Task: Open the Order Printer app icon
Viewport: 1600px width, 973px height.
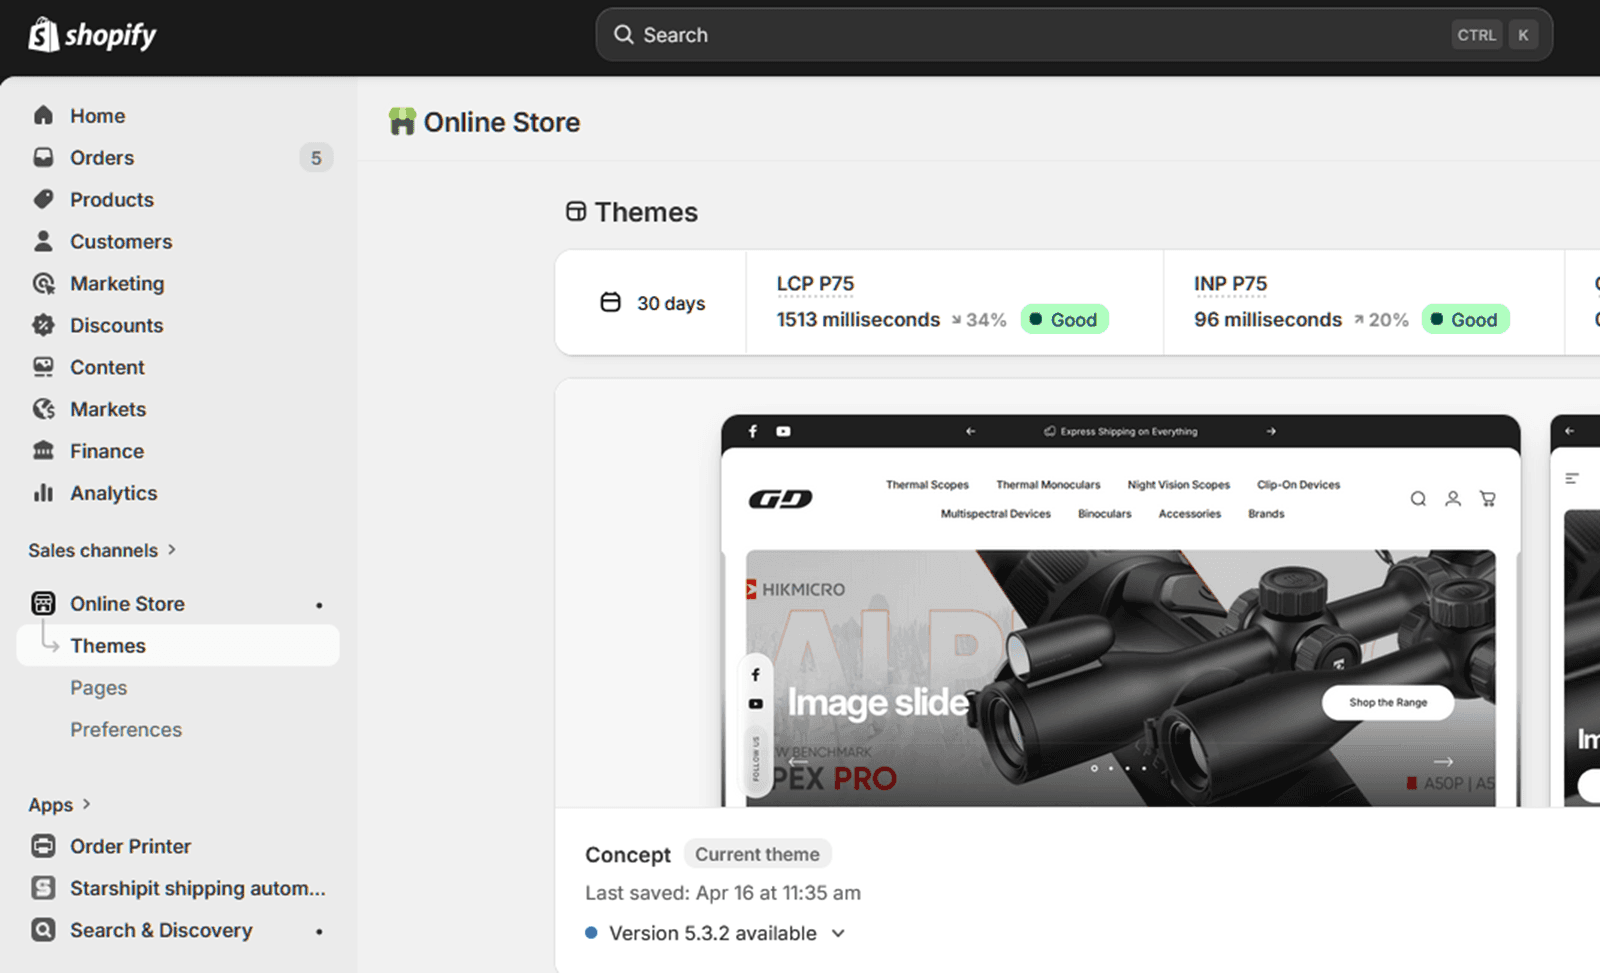Action: tap(43, 845)
